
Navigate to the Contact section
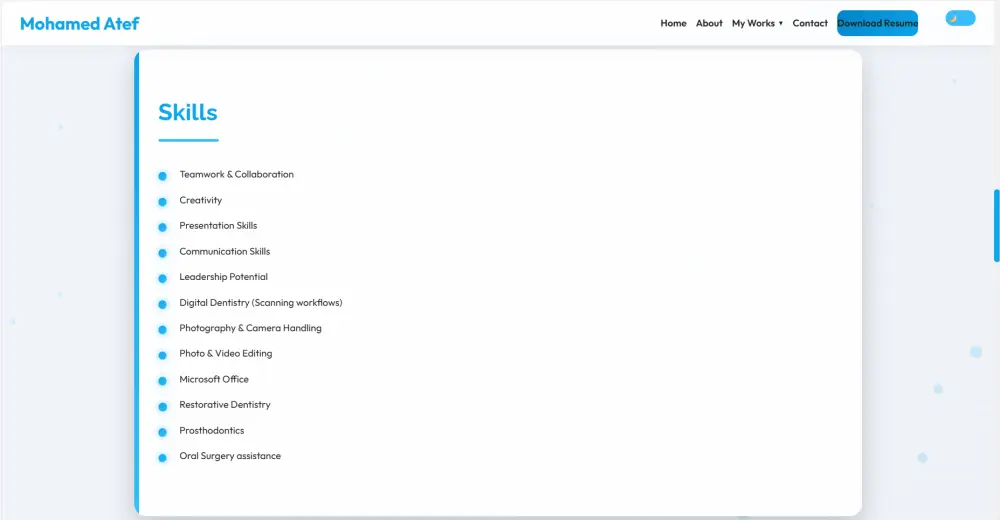point(810,23)
